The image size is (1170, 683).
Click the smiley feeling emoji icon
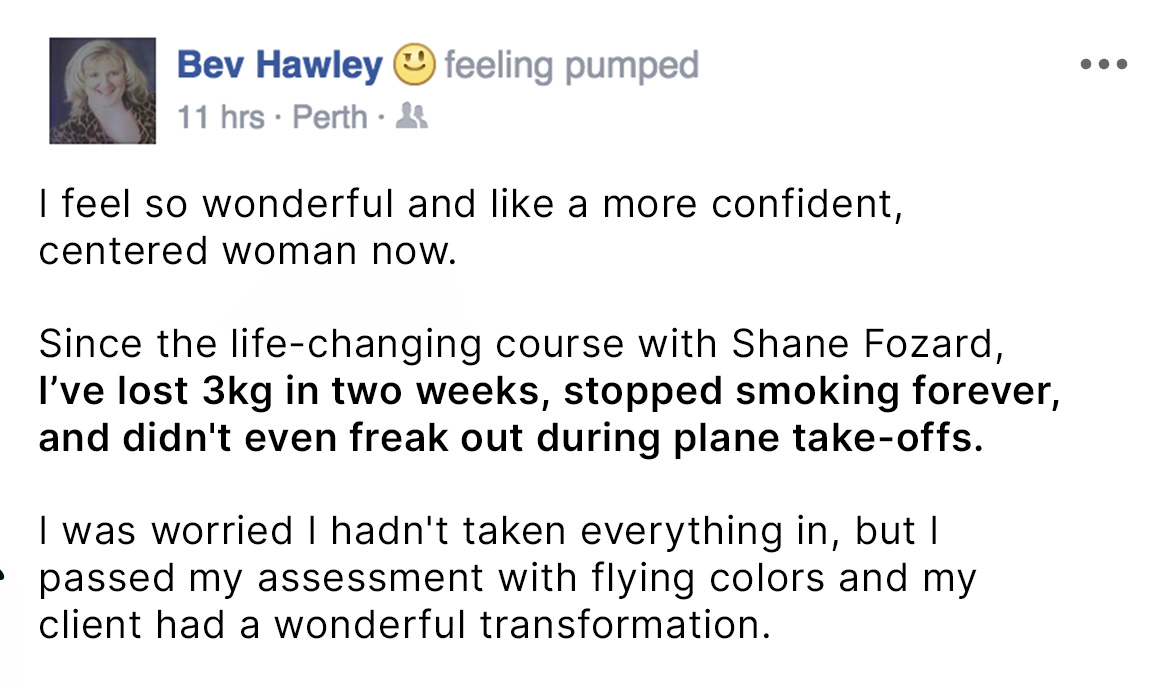[x=415, y=66]
